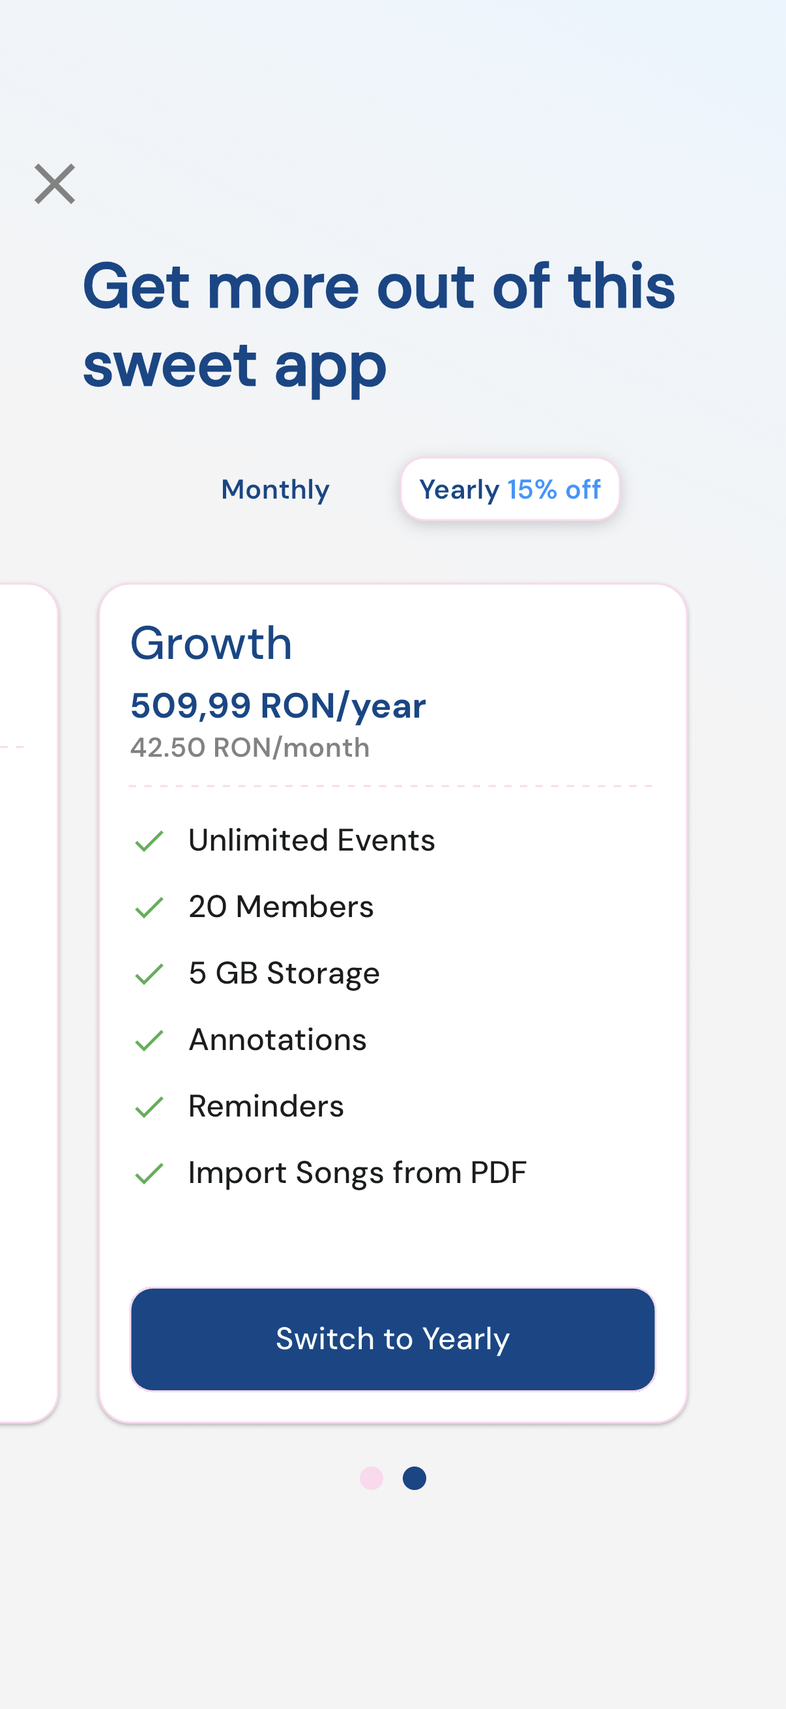This screenshot has height=1709, width=786.
Task: Click the 509,99 RON/year price
Action: 278,706
